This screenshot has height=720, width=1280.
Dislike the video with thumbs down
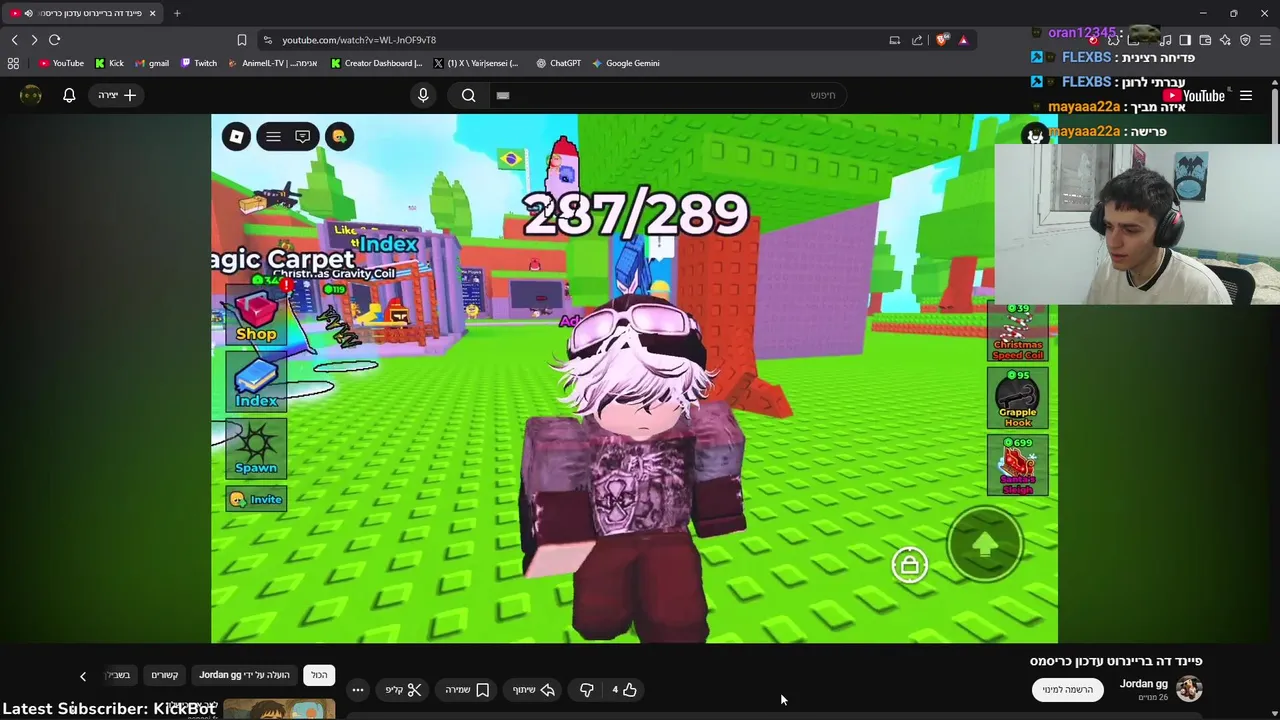tap(587, 689)
